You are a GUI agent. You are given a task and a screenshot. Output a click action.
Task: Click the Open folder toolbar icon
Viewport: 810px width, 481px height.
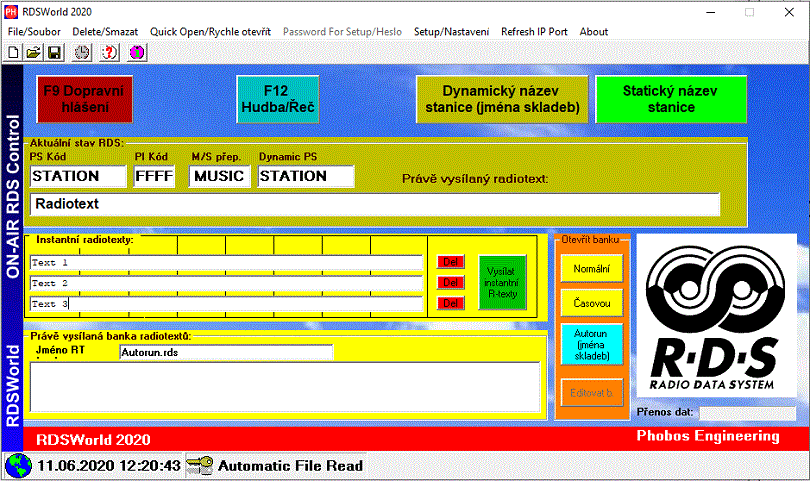click(x=34, y=53)
